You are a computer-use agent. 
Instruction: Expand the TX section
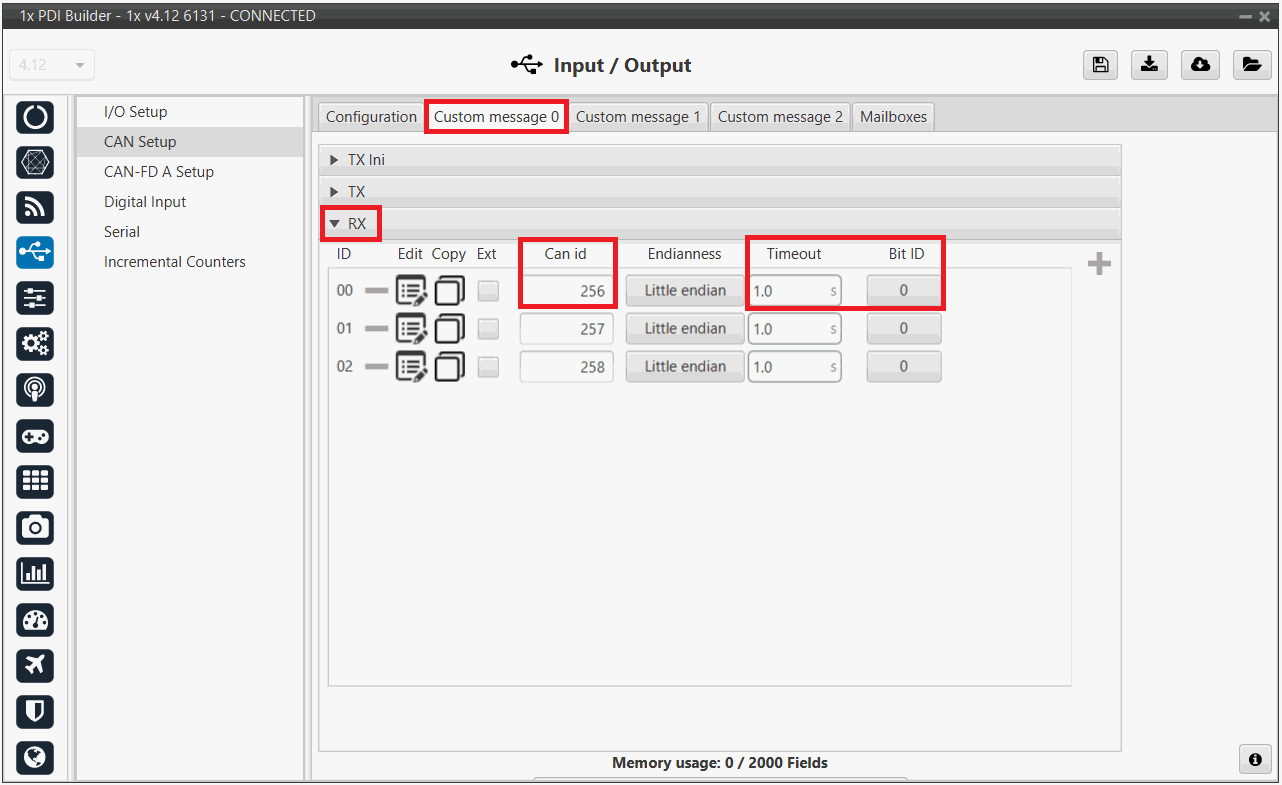coord(356,191)
